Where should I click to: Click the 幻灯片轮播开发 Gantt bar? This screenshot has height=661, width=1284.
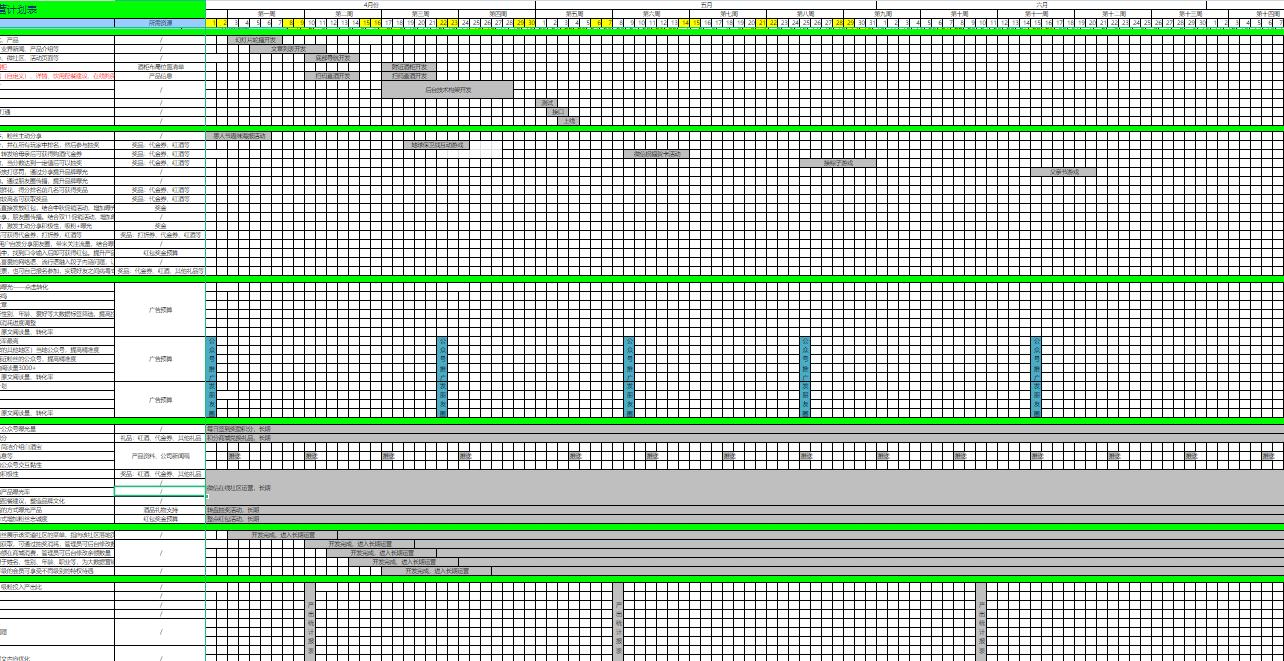pyautogui.click(x=255, y=40)
